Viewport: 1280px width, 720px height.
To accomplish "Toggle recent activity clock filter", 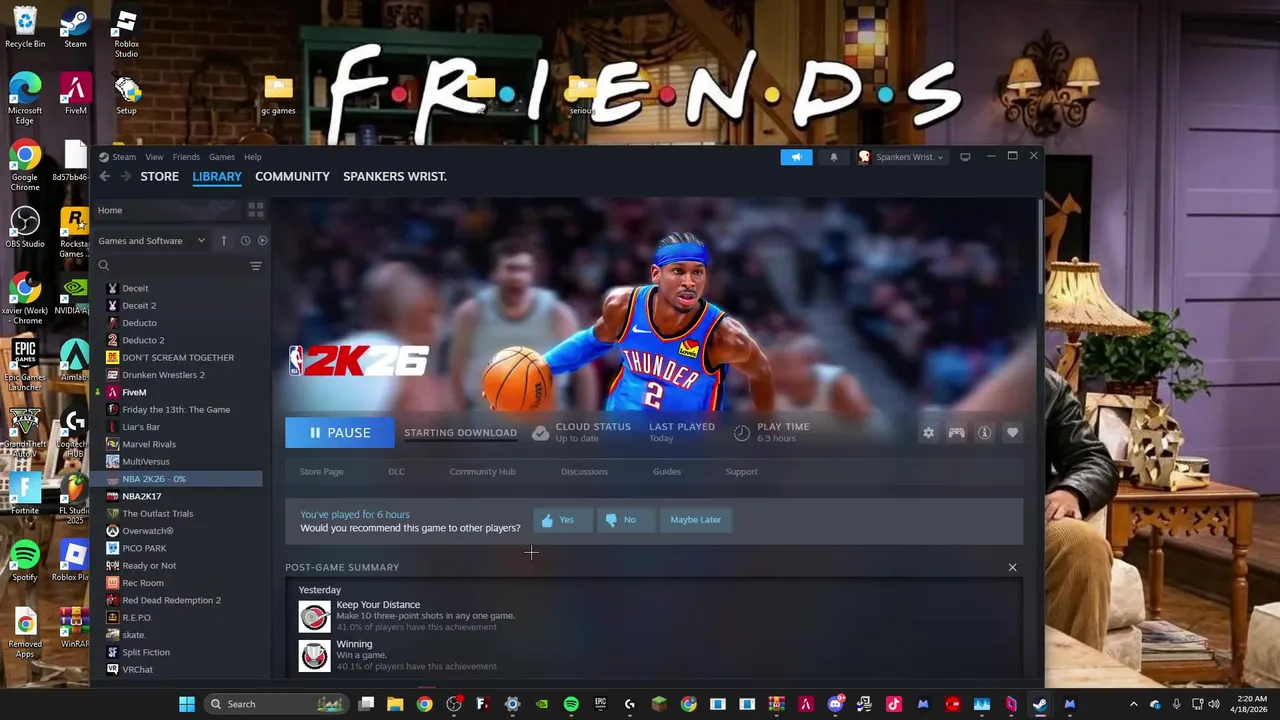I will 245,240.
